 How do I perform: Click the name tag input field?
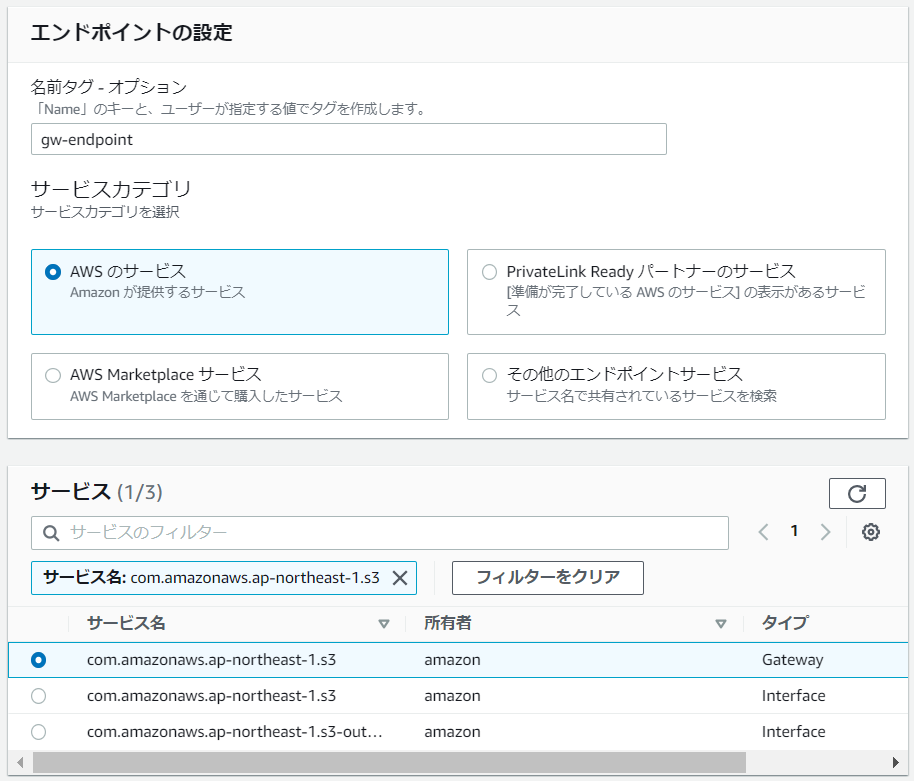click(x=349, y=139)
